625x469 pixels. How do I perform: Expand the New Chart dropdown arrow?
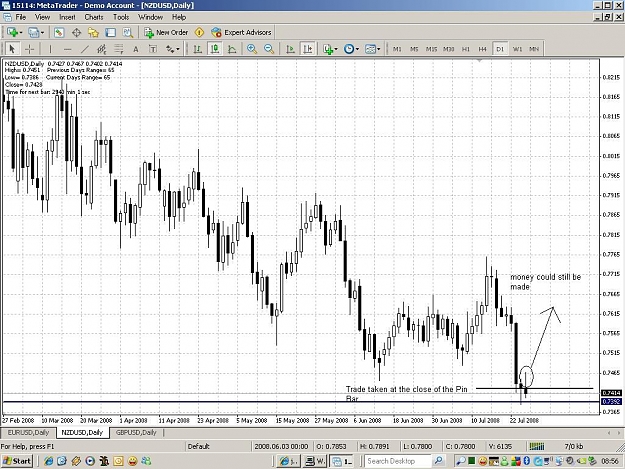pyautogui.click(x=20, y=33)
